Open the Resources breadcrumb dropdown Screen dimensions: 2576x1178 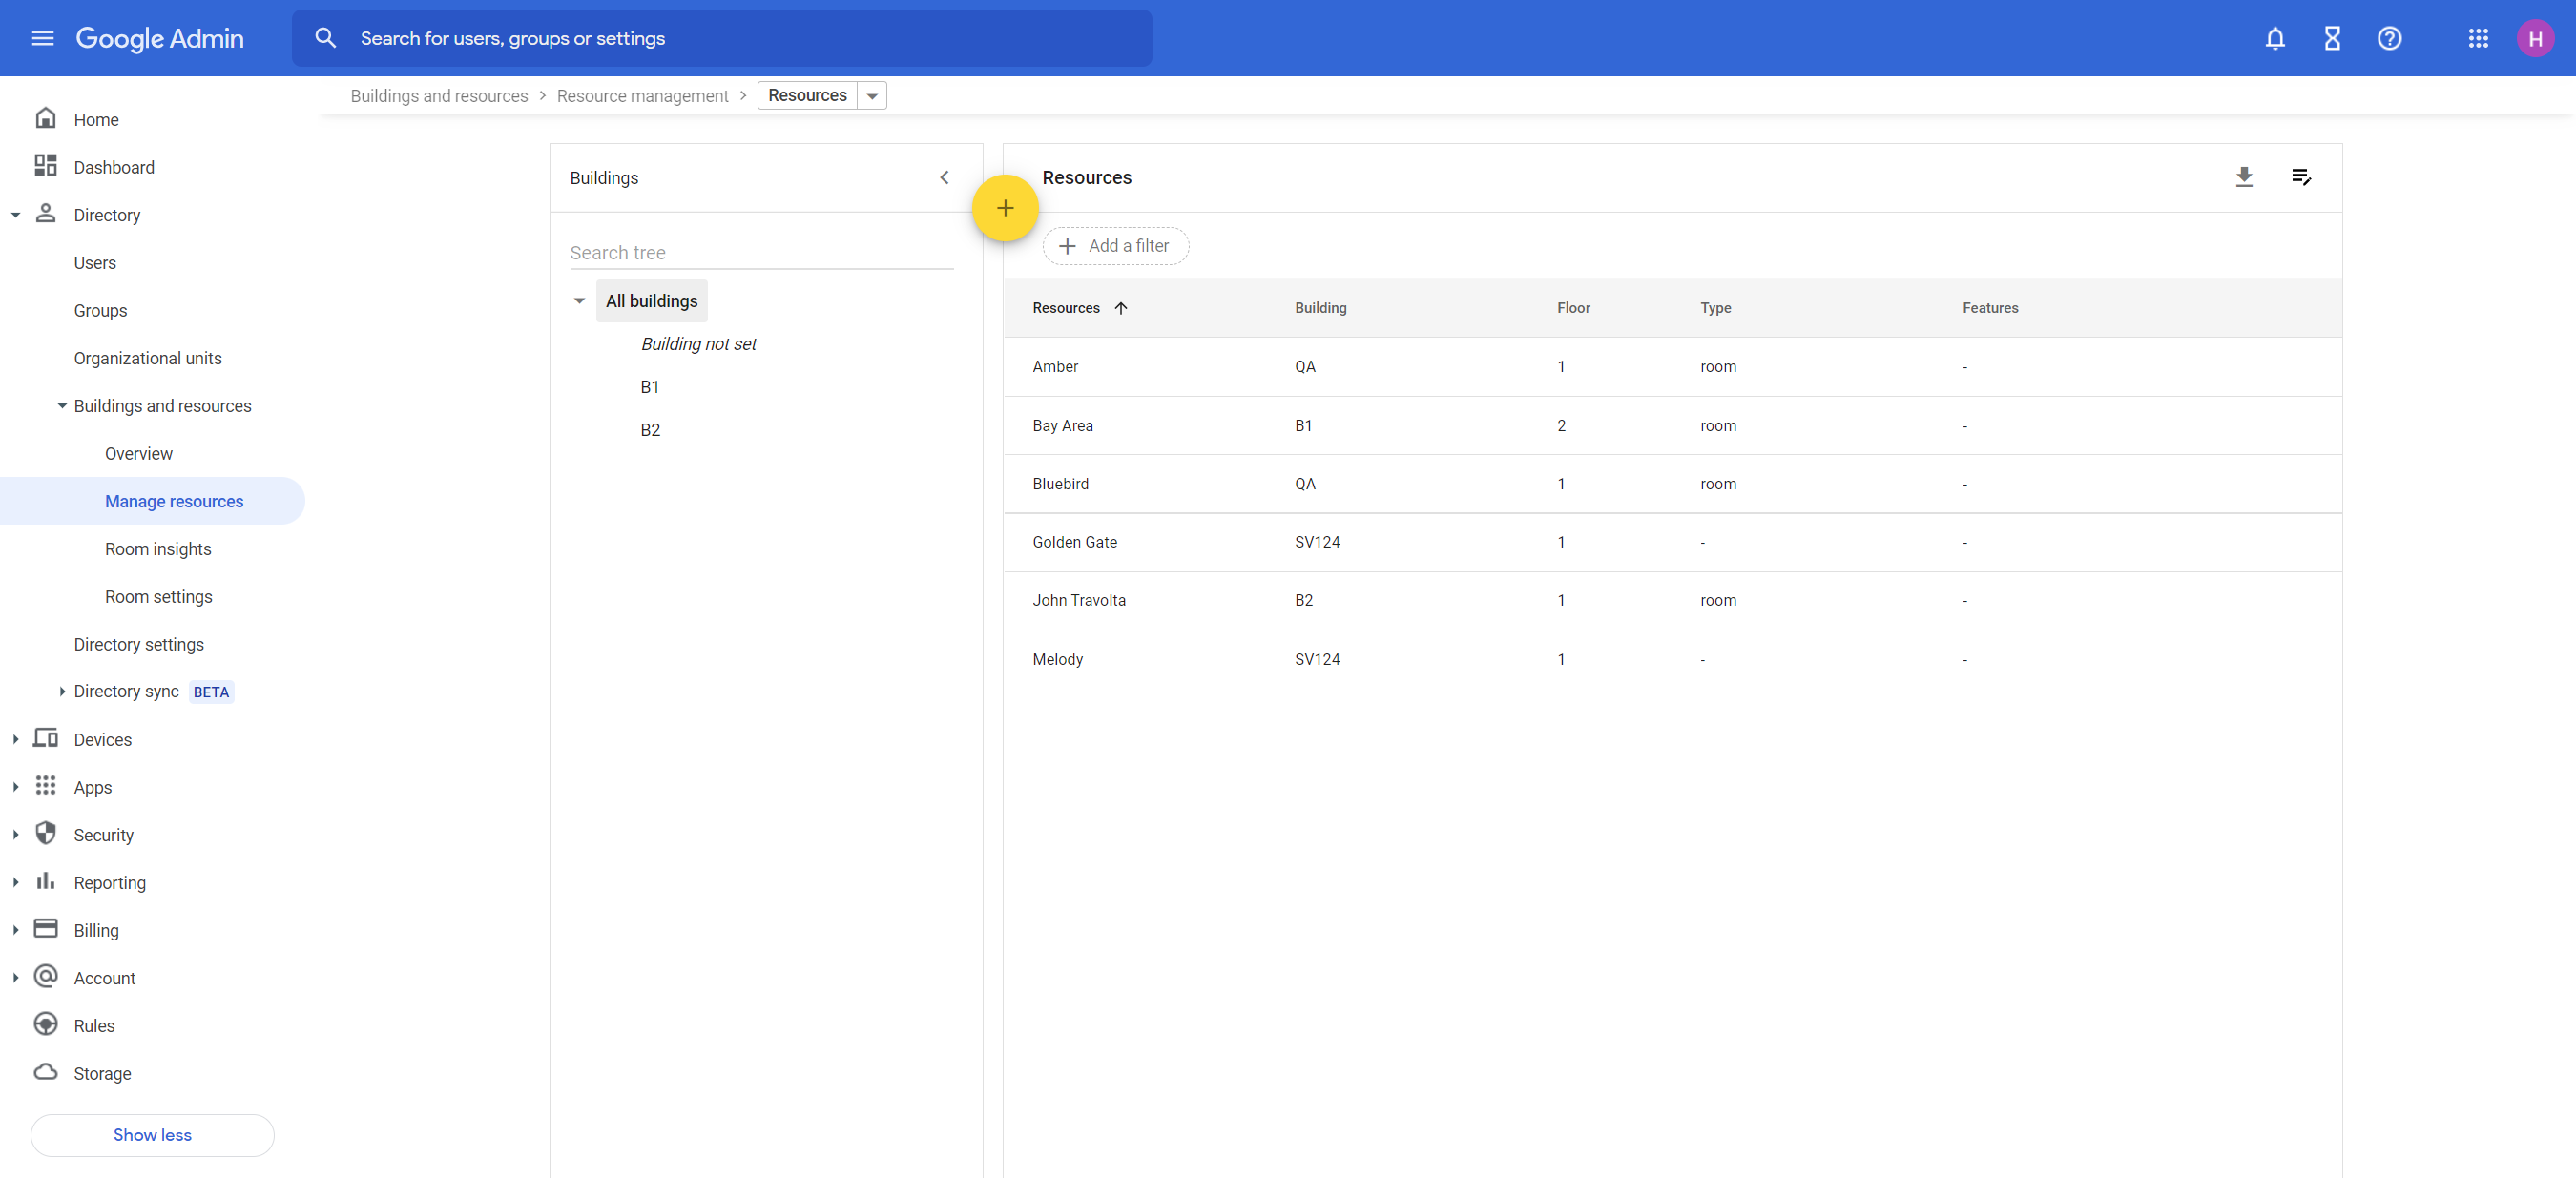pos(871,95)
